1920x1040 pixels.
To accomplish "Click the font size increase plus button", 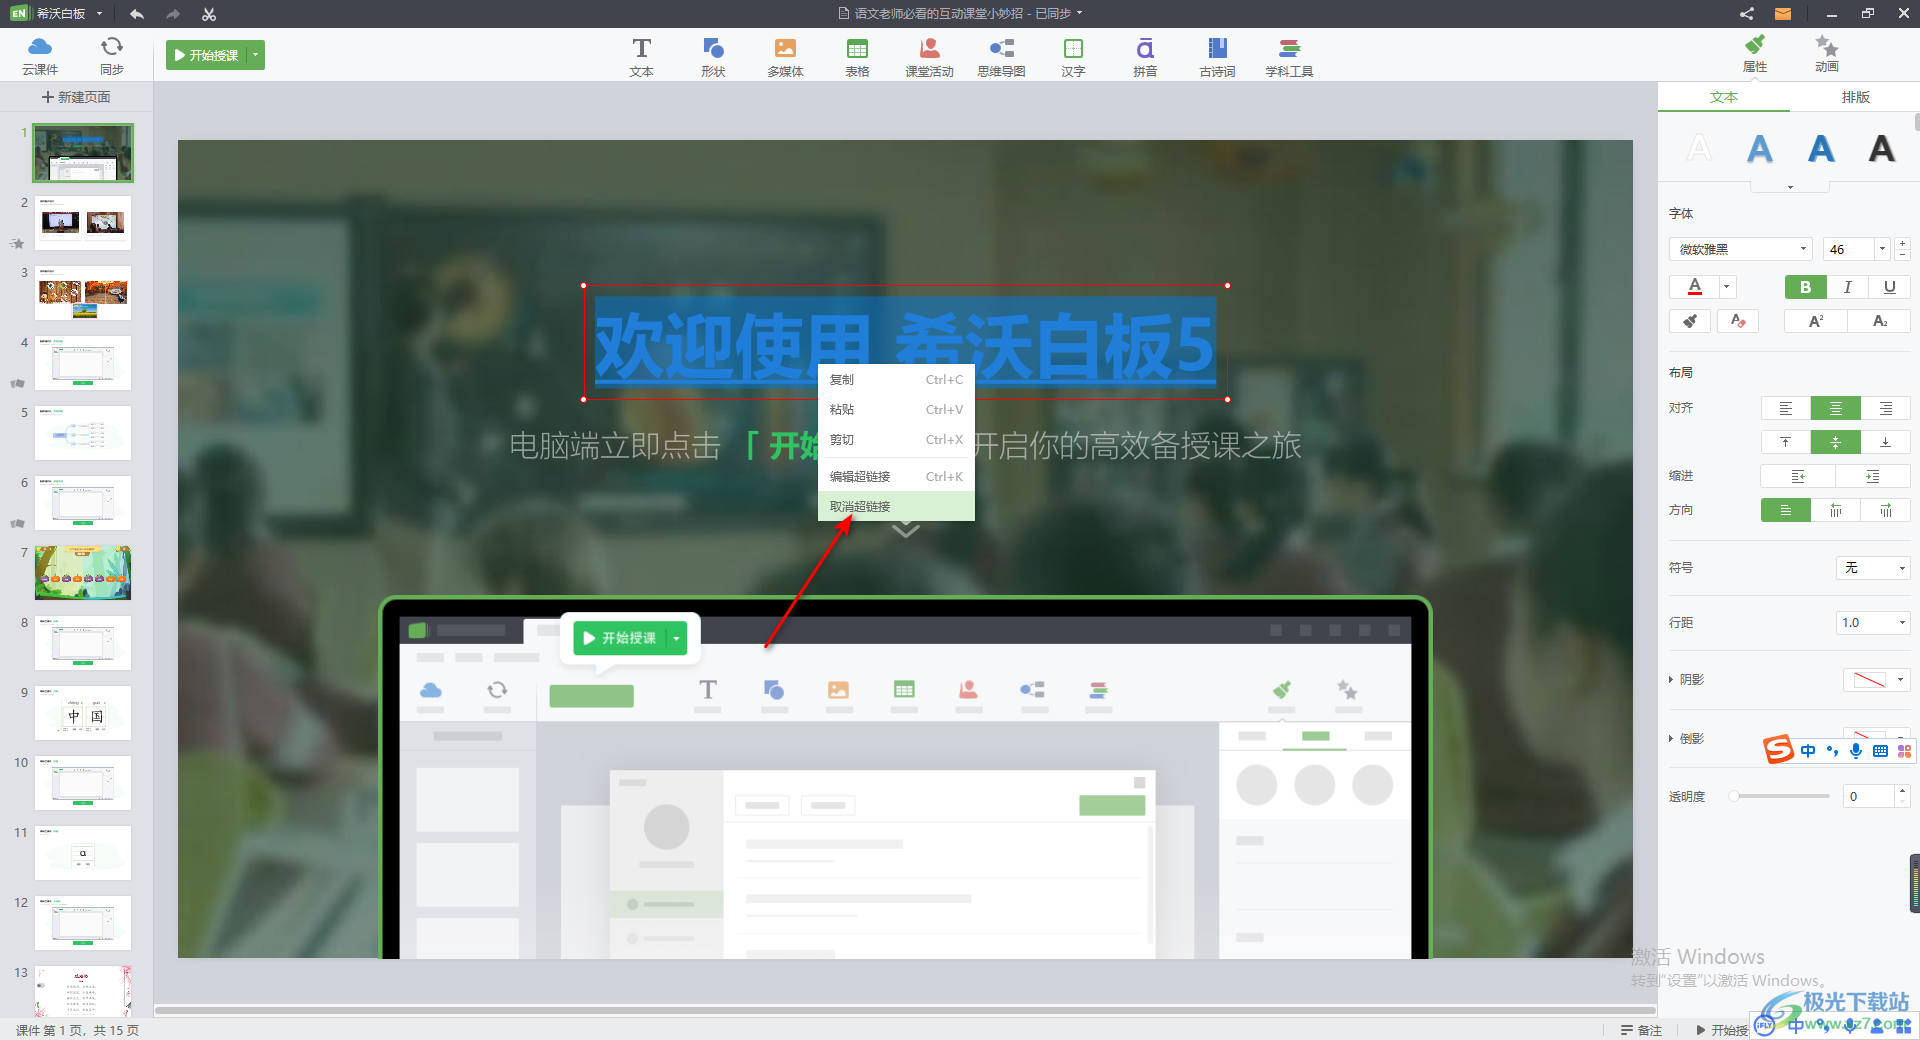I will 1902,243.
